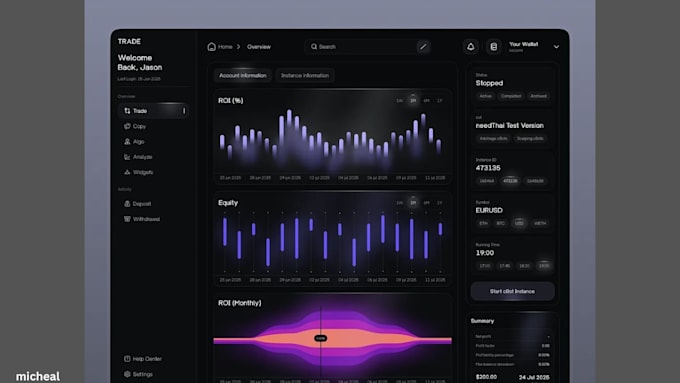Viewport: 680px width, 383px height.
Task: Select 1Y range on Equity chart
Action: click(439, 203)
